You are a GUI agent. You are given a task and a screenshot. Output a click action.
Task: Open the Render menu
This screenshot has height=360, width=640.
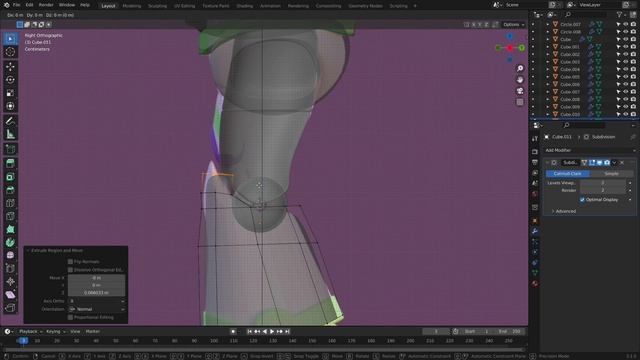[x=46, y=5]
